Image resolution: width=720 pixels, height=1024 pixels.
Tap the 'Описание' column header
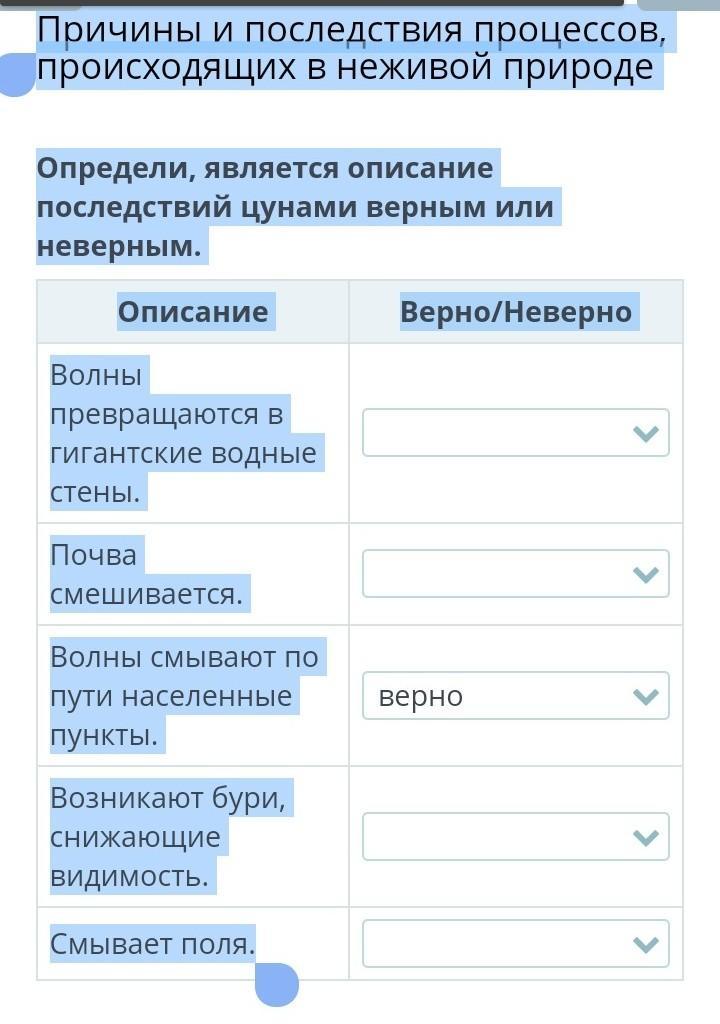pos(193,312)
